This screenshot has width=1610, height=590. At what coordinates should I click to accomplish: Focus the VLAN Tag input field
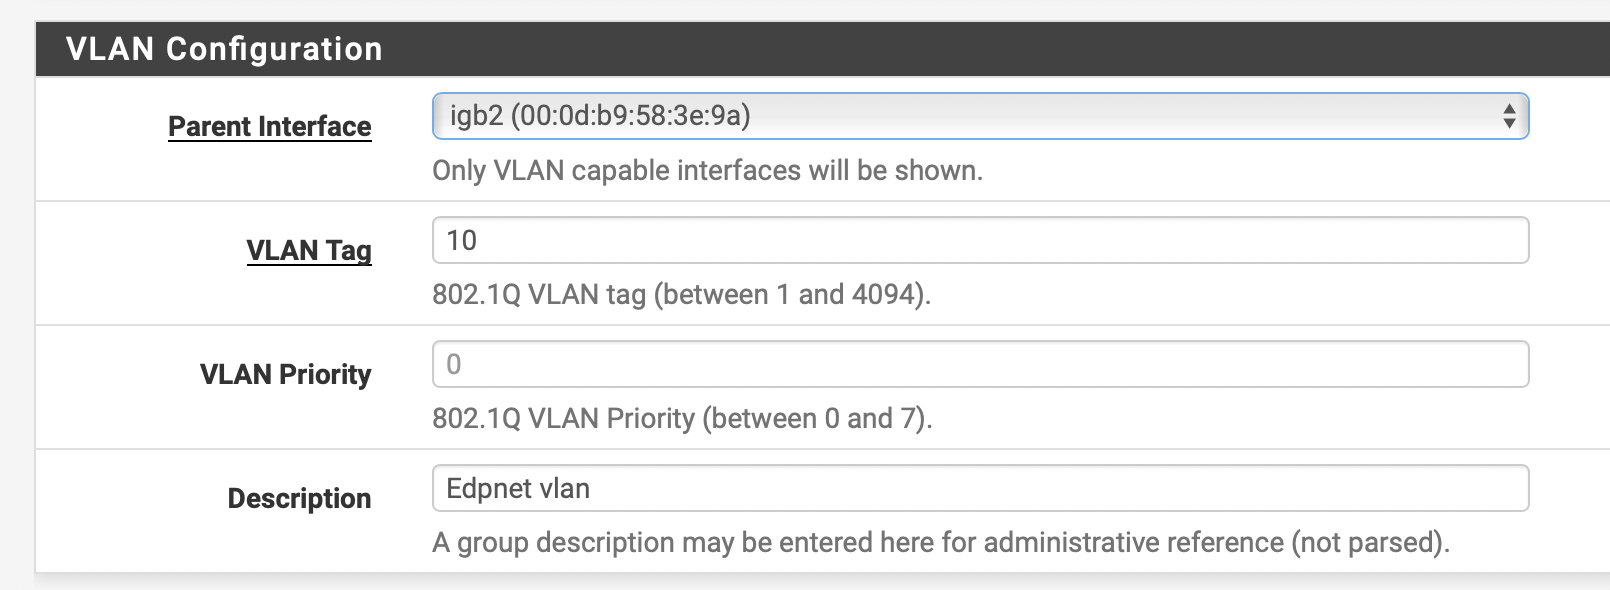(980, 240)
